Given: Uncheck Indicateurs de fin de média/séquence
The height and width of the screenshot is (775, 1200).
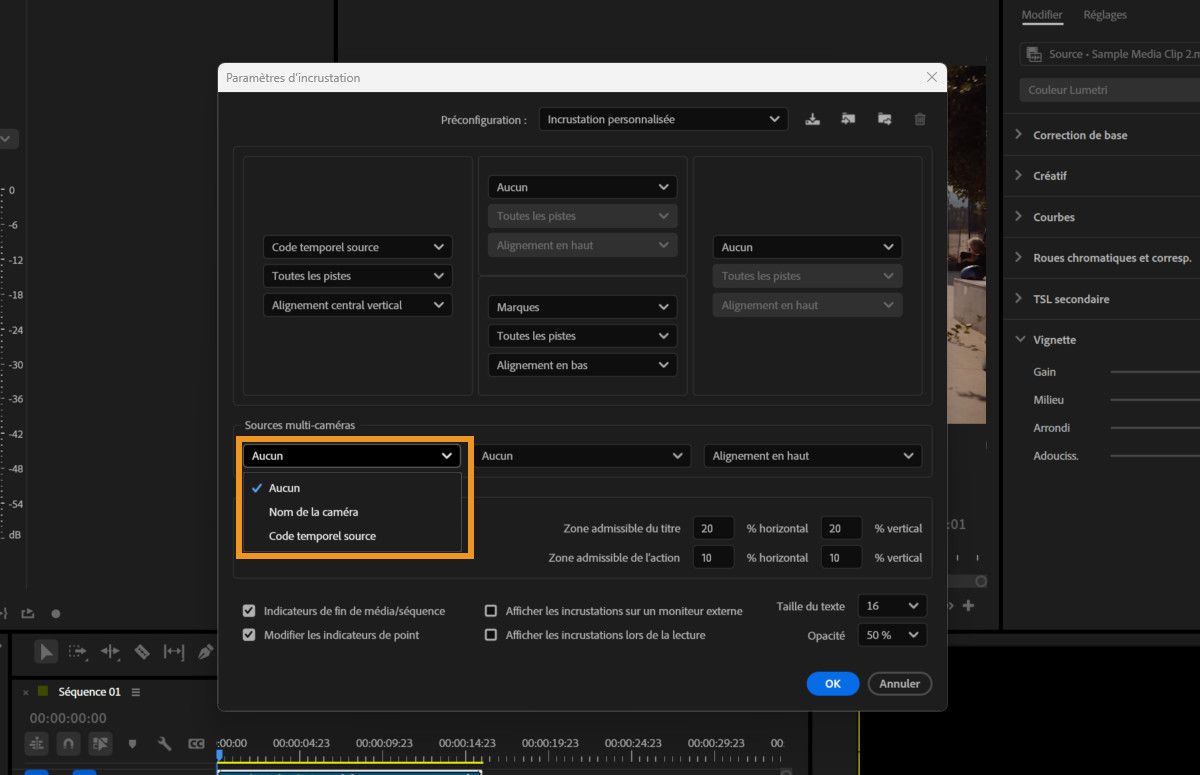Looking at the screenshot, I should point(249,611).
